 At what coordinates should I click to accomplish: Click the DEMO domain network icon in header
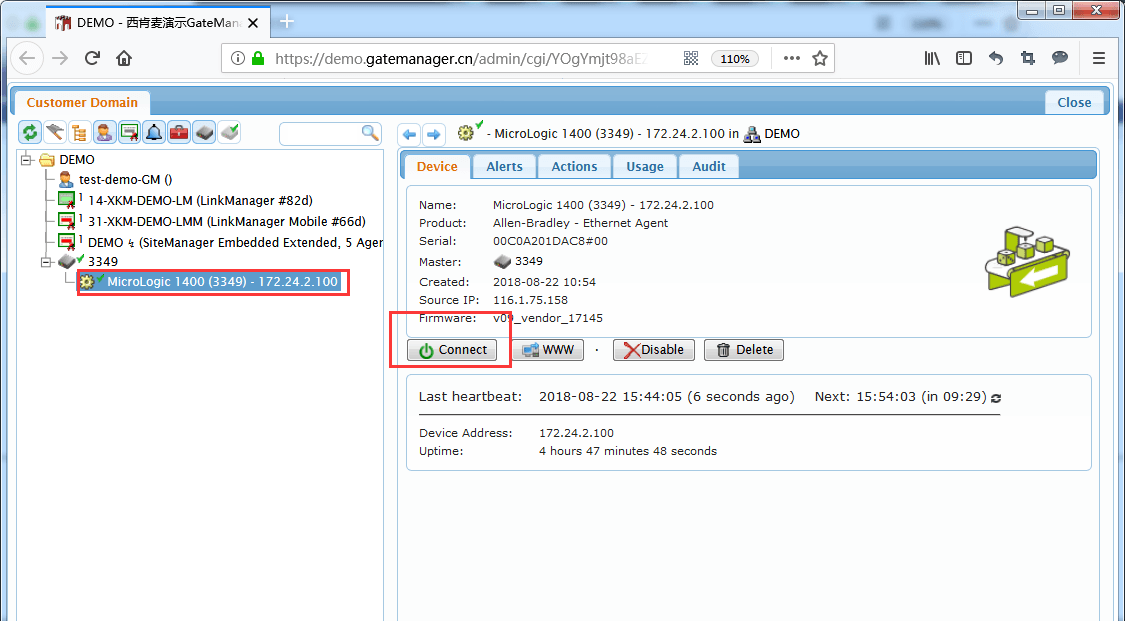pos(752,134)
